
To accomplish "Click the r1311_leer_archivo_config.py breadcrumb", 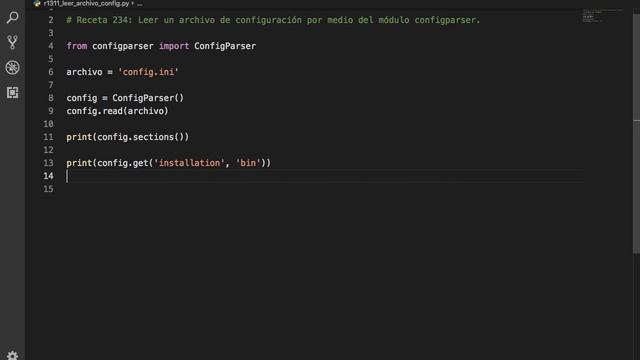I will 86,4.
